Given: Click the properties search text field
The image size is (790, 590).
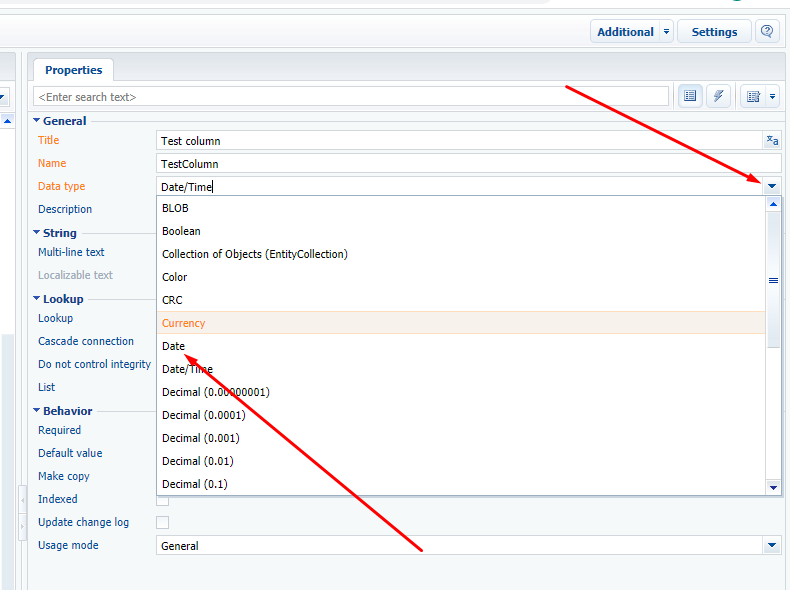Looking at the screenshot, I should pos(351,96).
